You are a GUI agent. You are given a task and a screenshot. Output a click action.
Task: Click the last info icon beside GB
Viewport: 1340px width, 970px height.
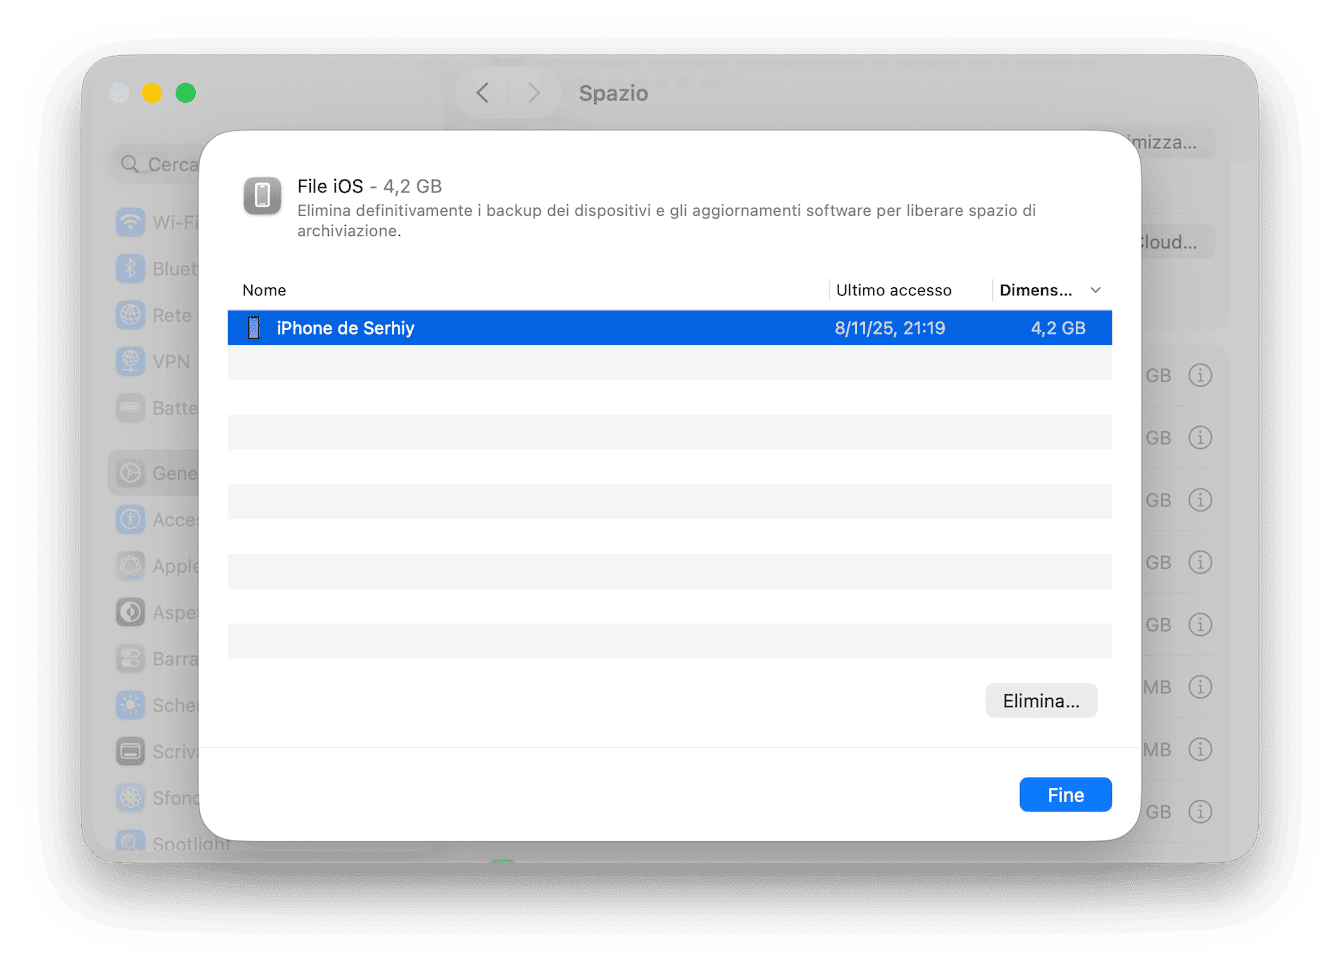tap(1200, 812)
